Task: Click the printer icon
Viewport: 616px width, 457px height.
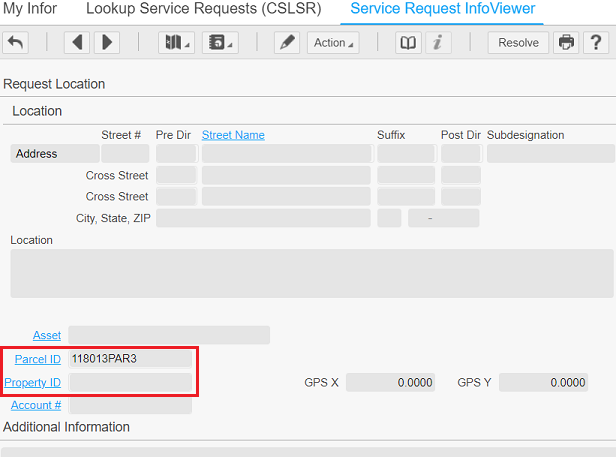Action: click(x=567, y=43)
